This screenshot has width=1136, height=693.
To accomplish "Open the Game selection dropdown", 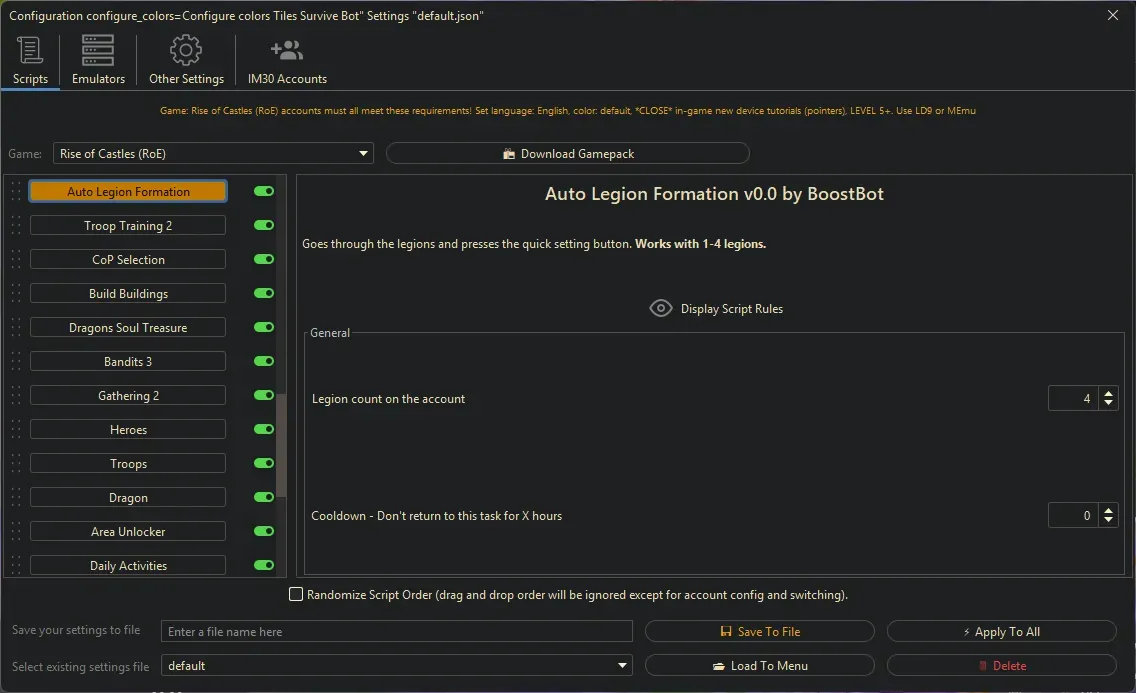I will pos(213,154).
